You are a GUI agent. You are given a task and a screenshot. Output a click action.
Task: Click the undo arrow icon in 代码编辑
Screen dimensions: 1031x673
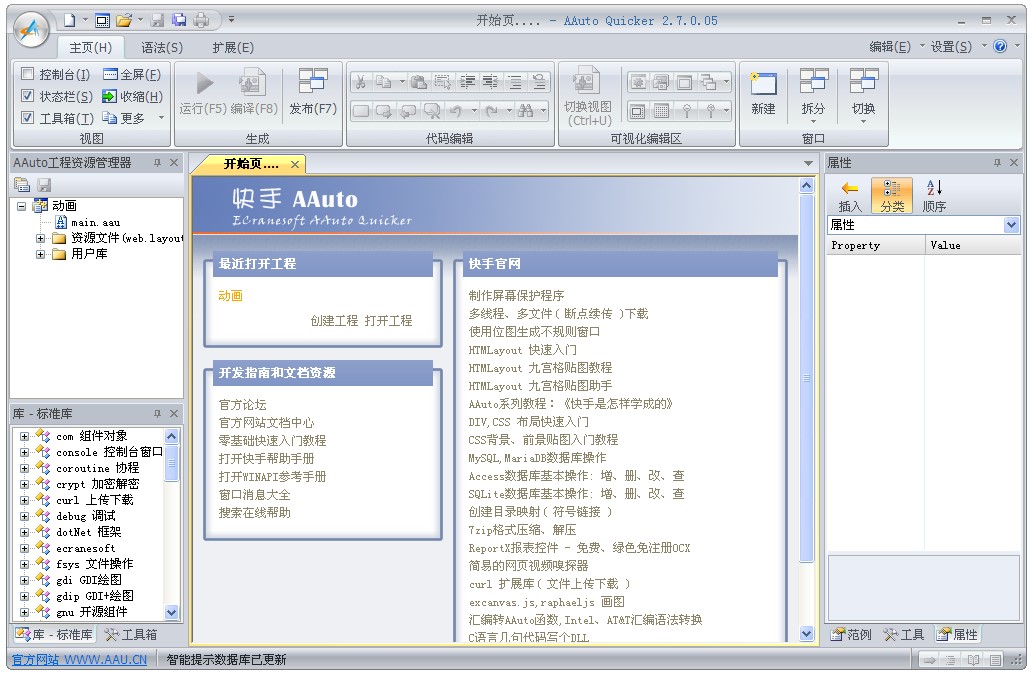(x=455, y=111)
